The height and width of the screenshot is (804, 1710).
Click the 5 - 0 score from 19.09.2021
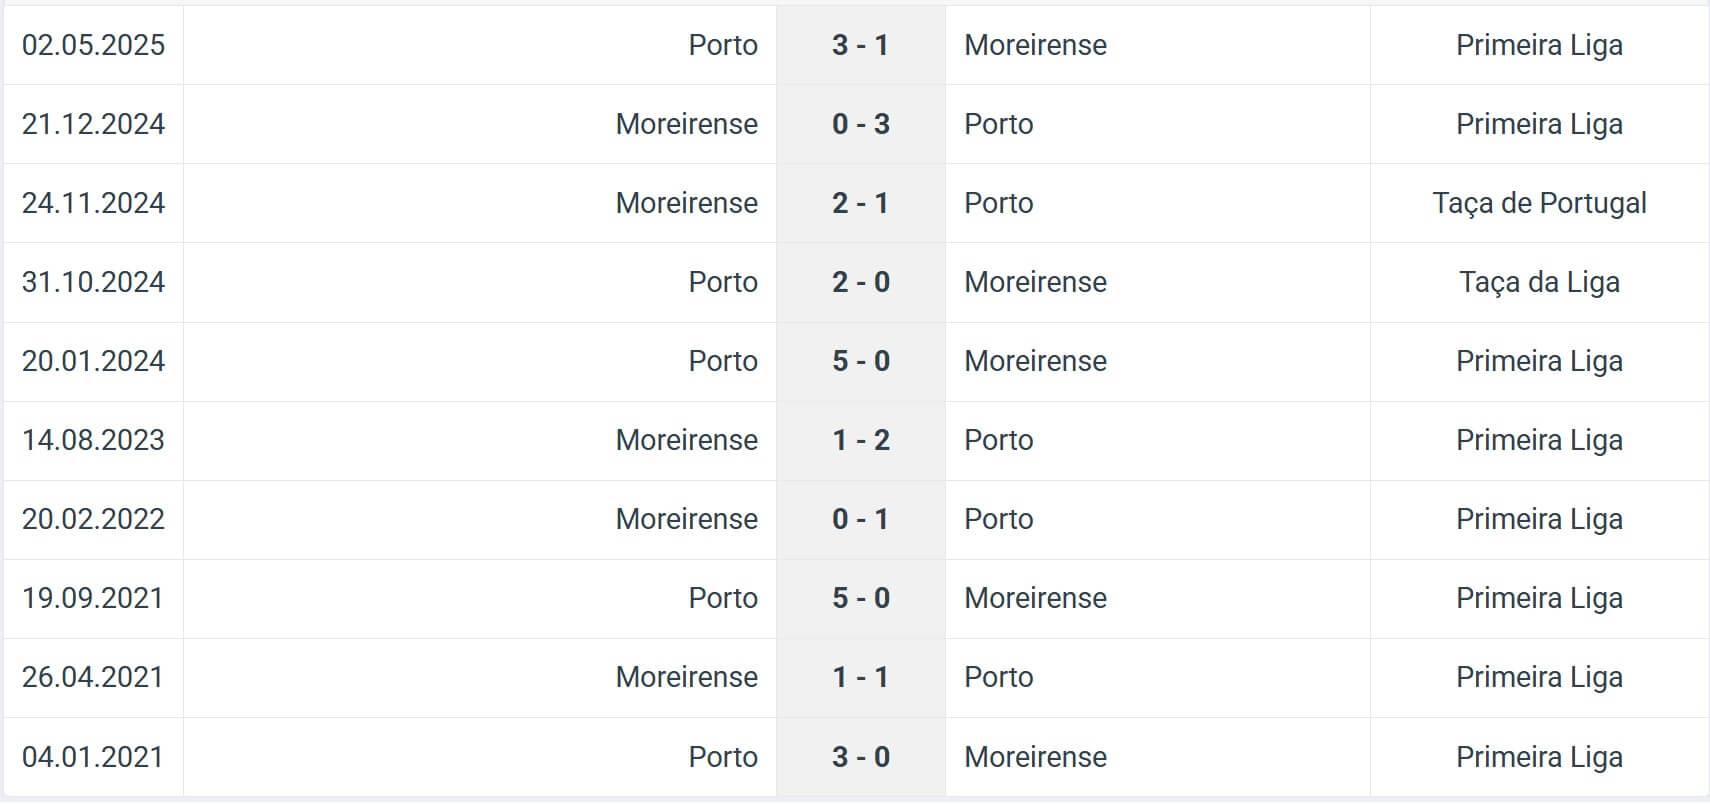(860, 598)
